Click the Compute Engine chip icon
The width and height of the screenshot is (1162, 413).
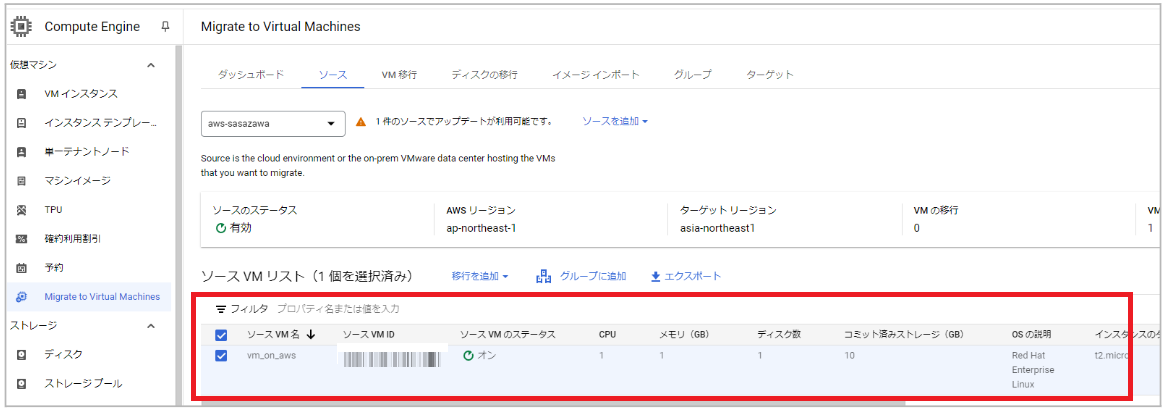pyautogui.click(x=21, y=27)
